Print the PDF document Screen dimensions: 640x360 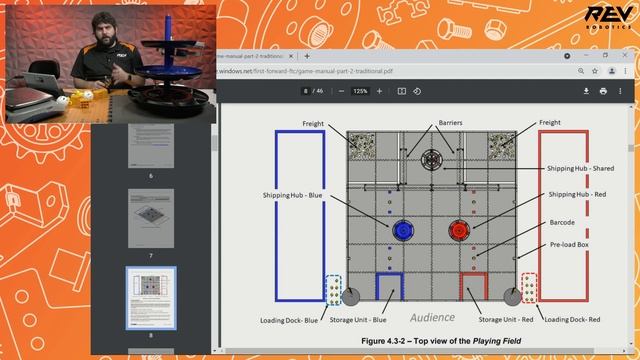(x=603, y=91)
